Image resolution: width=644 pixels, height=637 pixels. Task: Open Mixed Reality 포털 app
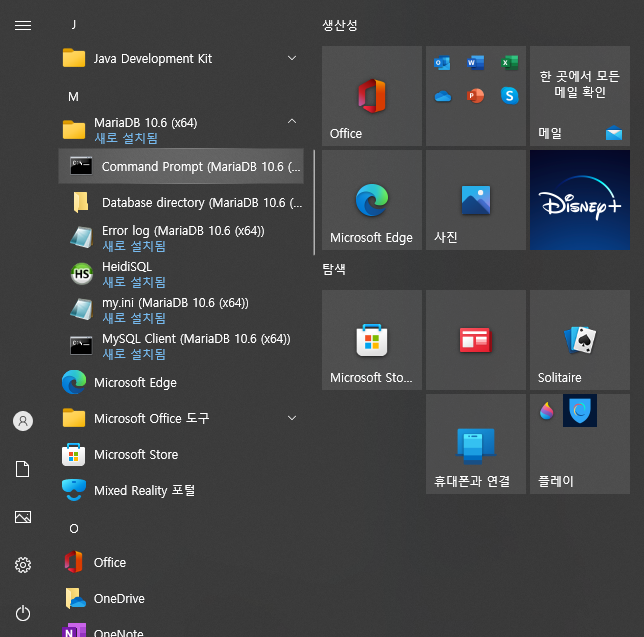[x=181, y=490]
